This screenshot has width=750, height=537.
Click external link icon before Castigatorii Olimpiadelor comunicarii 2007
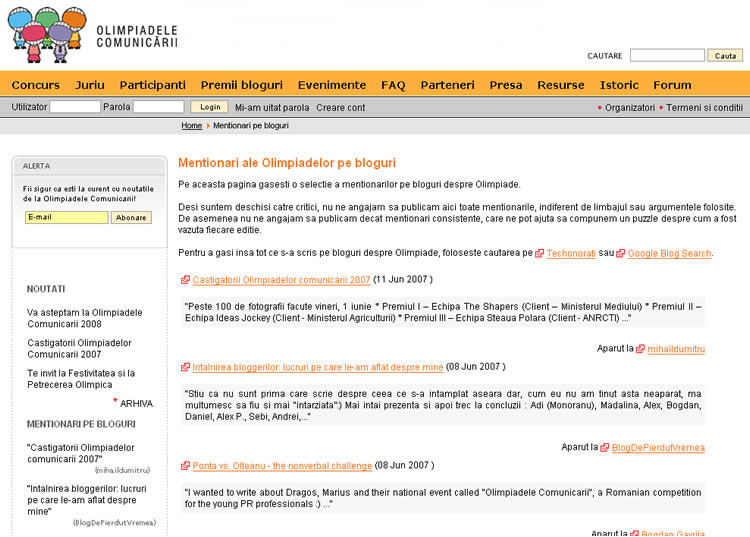pyautogui.click(x=185, y=280)
